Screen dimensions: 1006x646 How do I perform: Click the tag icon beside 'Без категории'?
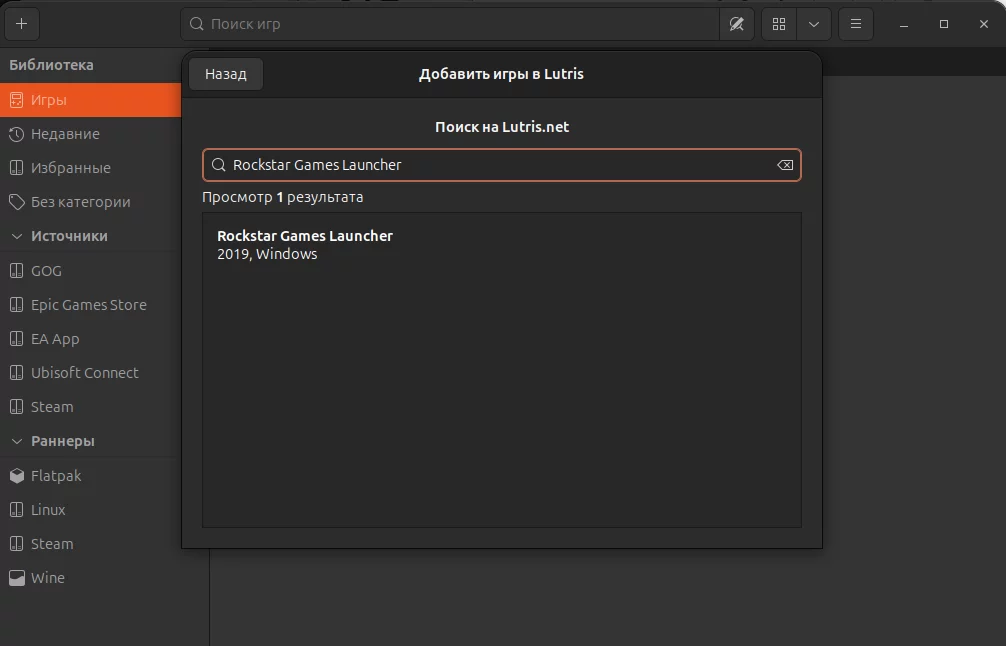pyautogui.click(x=17, y=202)
